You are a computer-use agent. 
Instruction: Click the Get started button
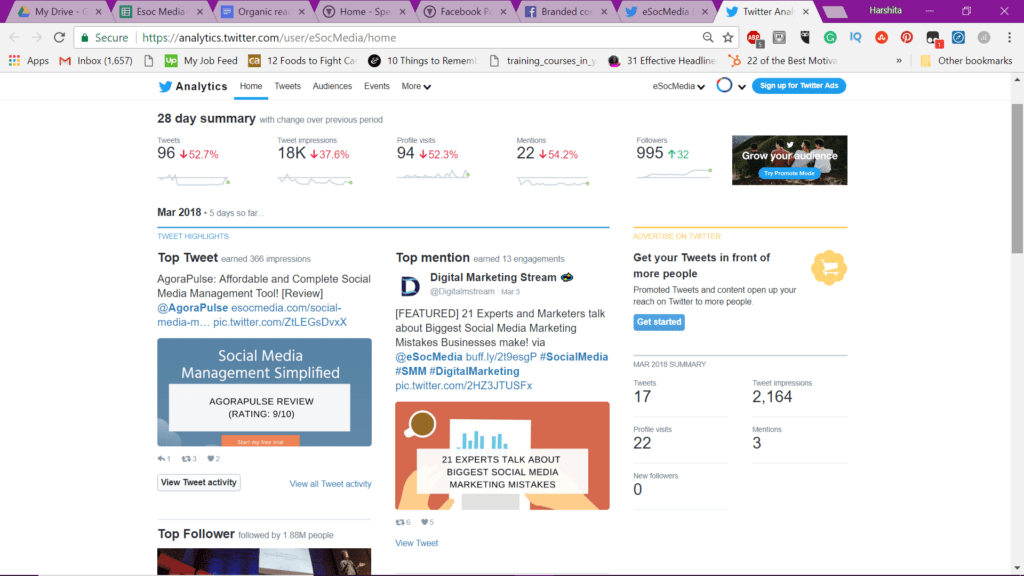[659, 322]
